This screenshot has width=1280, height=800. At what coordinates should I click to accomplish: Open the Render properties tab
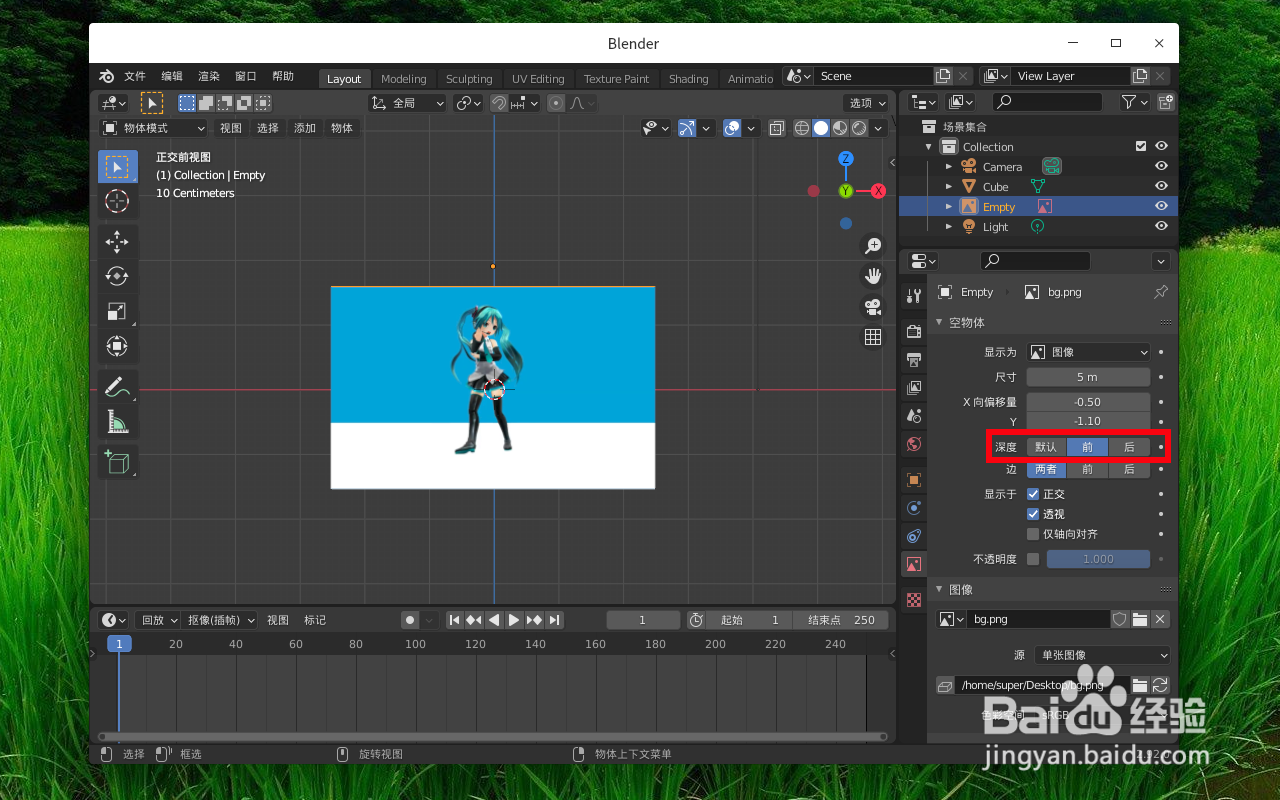[x=913, y=331]
